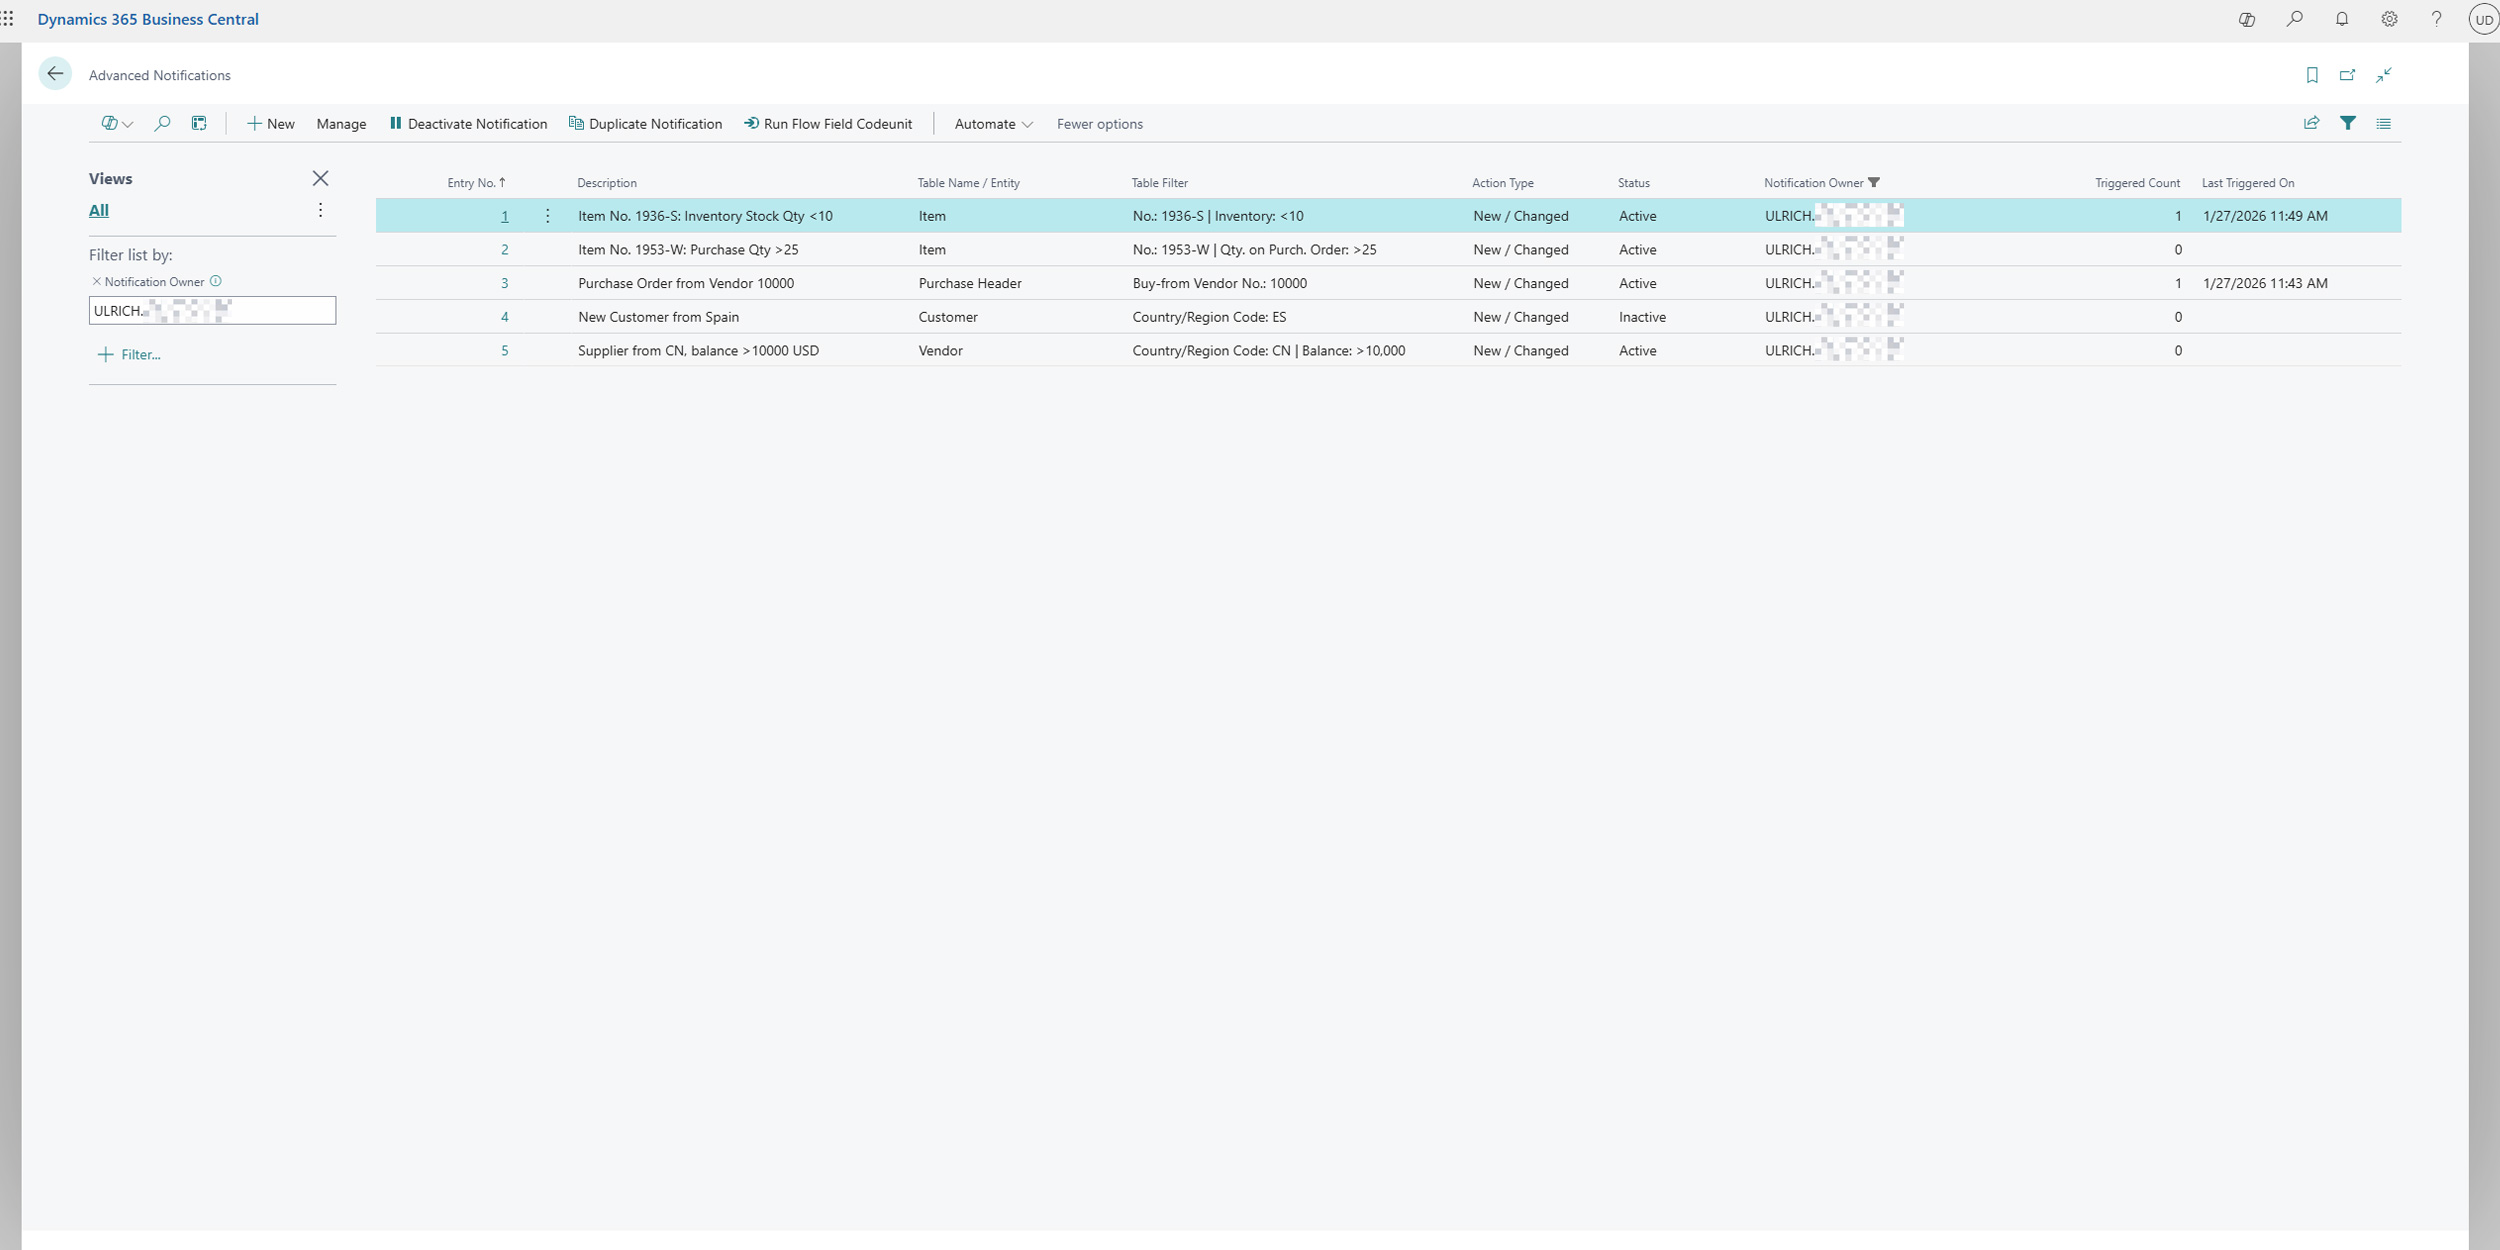The width and height of the screenshot is (2500, 1250).
Task: Click Deactivate Notification button
Action: [468, 124]
